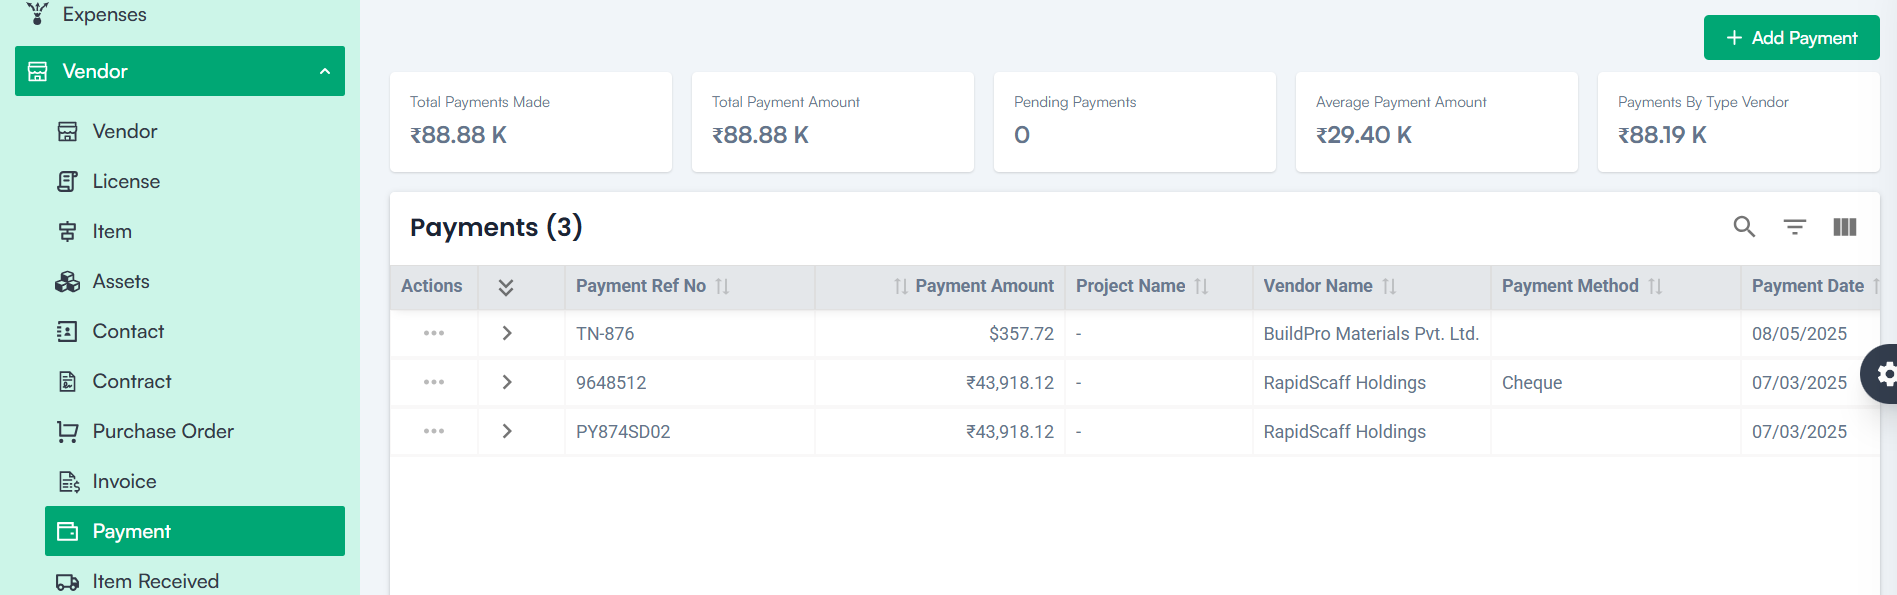Go to Invoice page

coord(195,481)
